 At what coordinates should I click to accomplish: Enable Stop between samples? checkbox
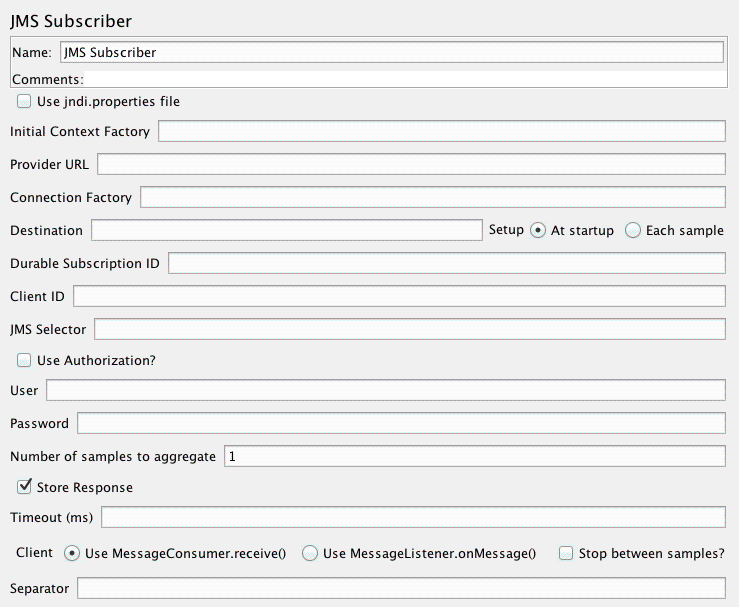click(566, 553)
